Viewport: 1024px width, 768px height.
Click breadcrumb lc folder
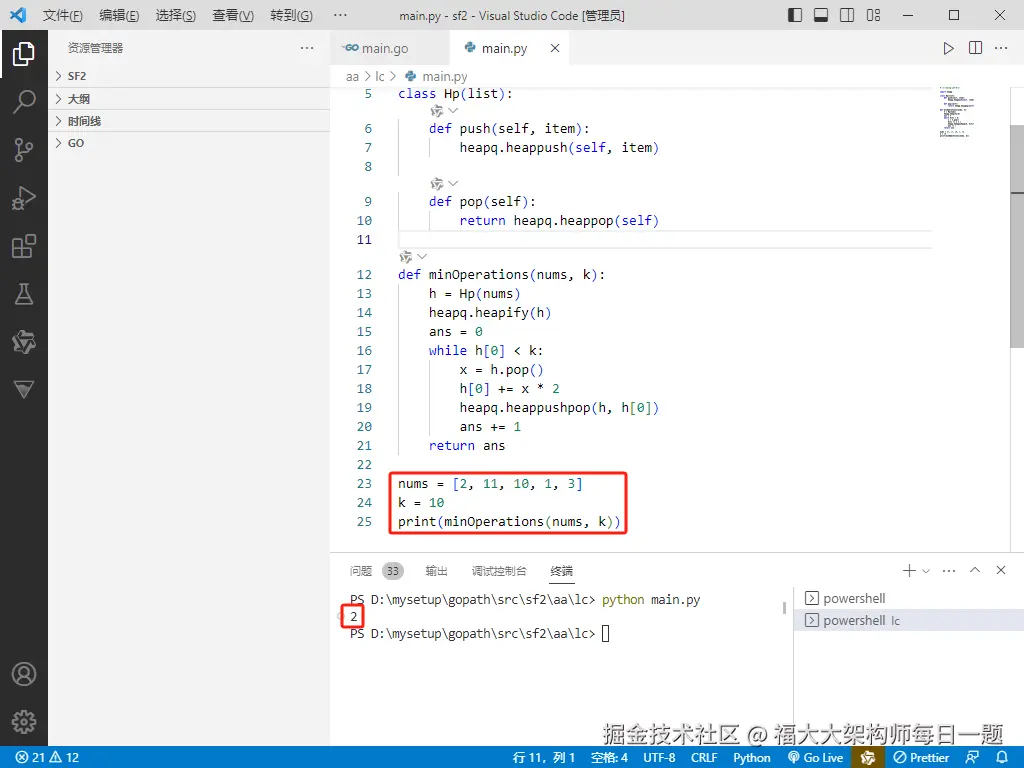click(x=379, y=76)
